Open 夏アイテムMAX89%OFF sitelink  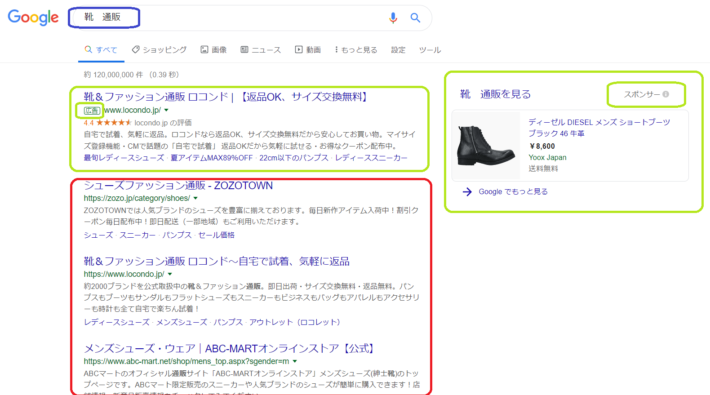tap(211, 158)
